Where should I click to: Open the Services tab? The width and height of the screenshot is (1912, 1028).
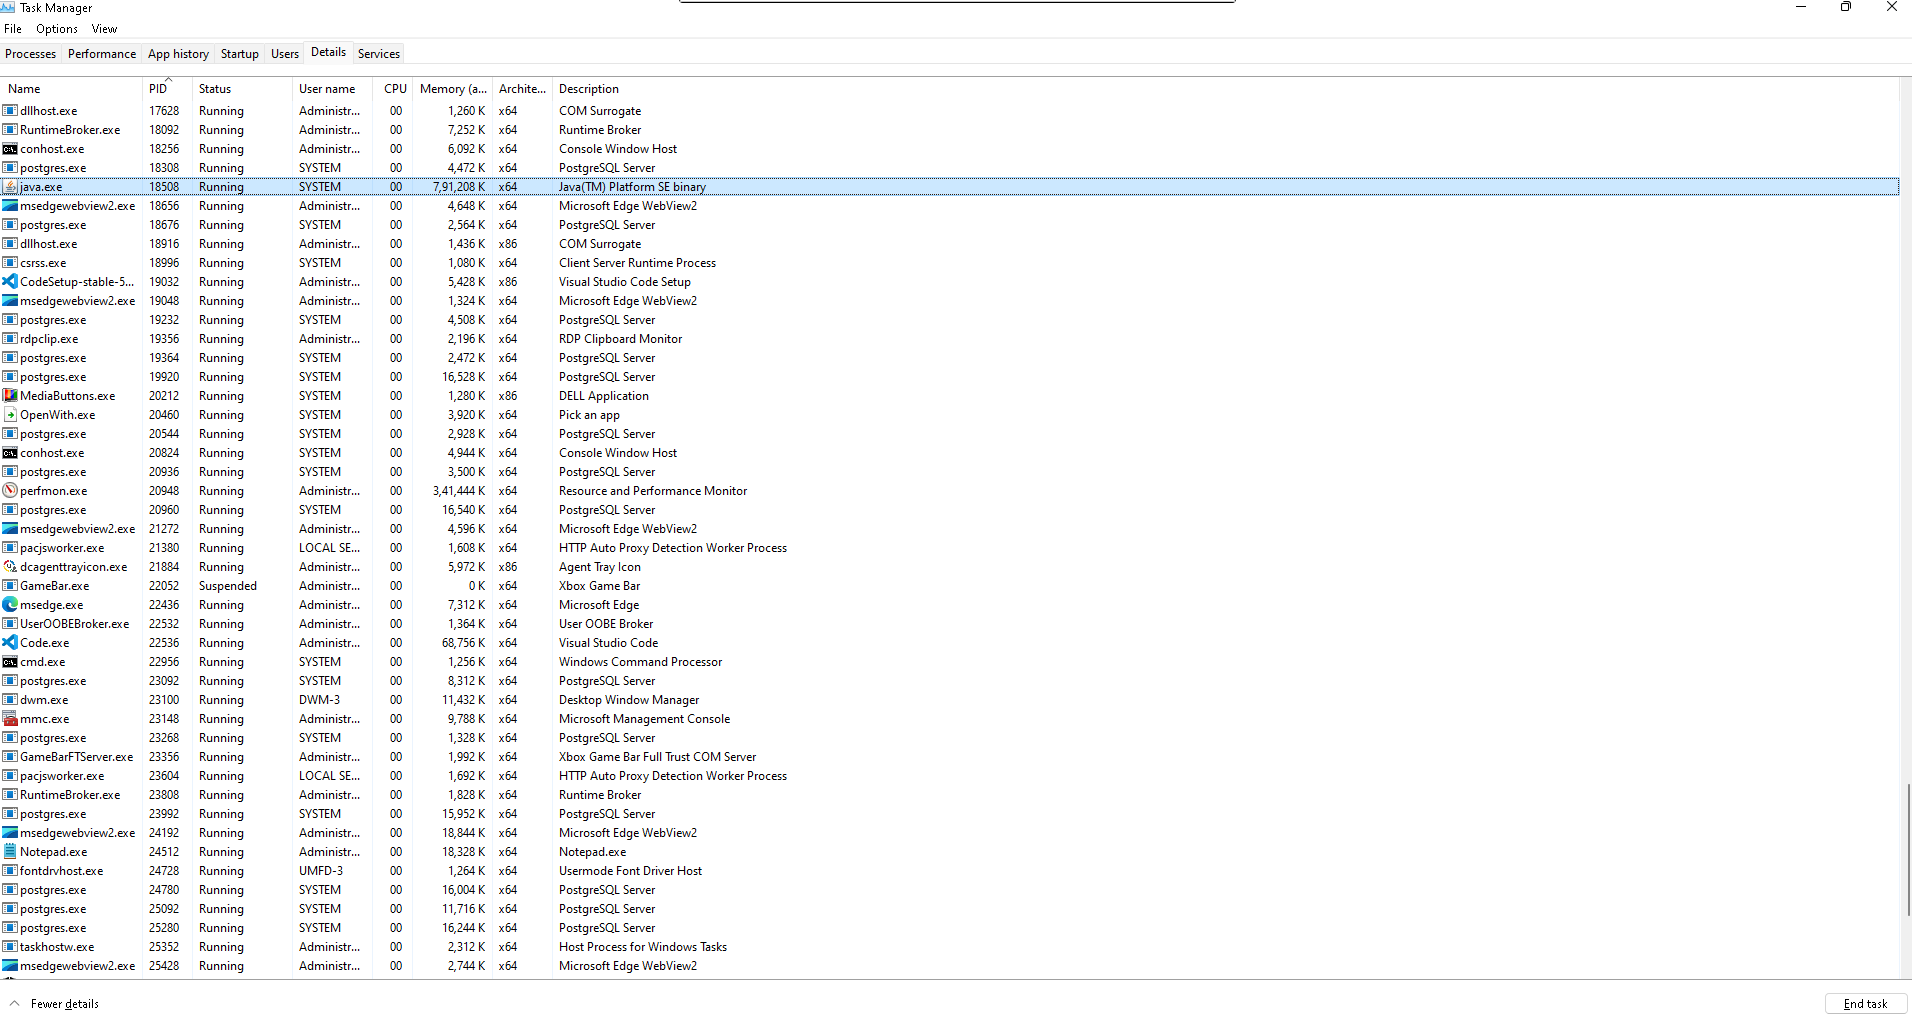tap(378, 54)
